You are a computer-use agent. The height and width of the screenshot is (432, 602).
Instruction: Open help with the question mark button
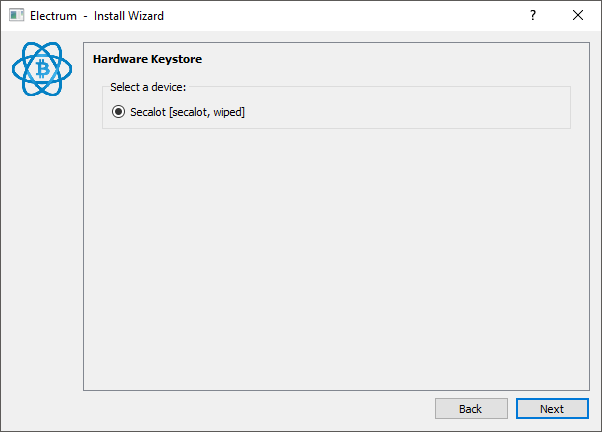point(533,16)
